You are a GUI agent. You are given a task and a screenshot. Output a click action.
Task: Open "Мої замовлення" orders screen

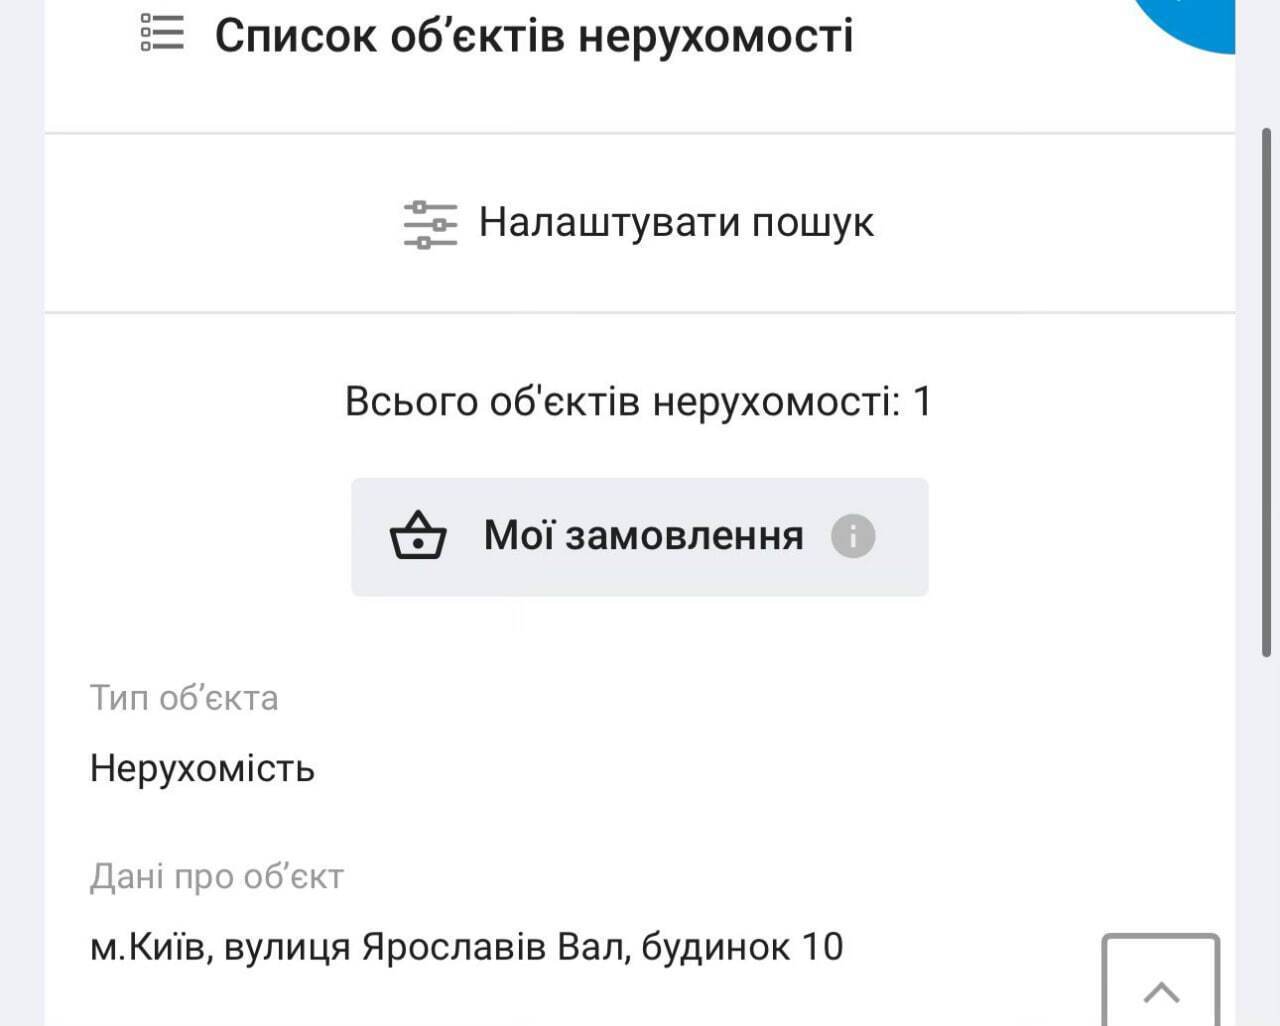(640, 536)
